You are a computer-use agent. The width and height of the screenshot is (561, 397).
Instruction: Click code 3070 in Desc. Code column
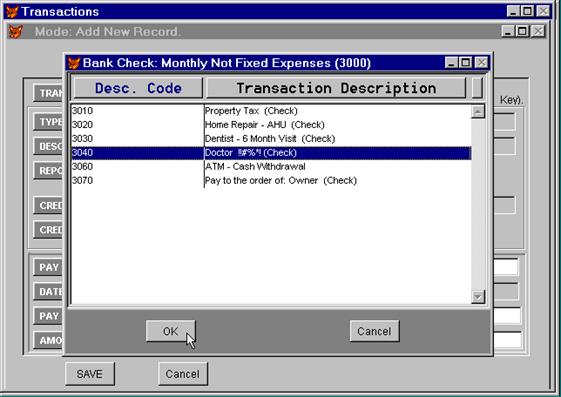(x=82, y=181)
